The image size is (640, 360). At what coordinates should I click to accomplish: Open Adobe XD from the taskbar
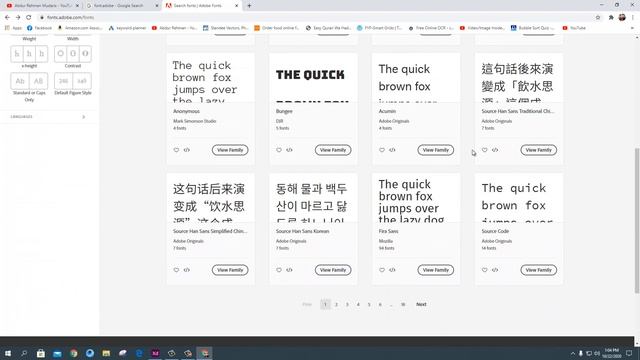click(155, 353)
